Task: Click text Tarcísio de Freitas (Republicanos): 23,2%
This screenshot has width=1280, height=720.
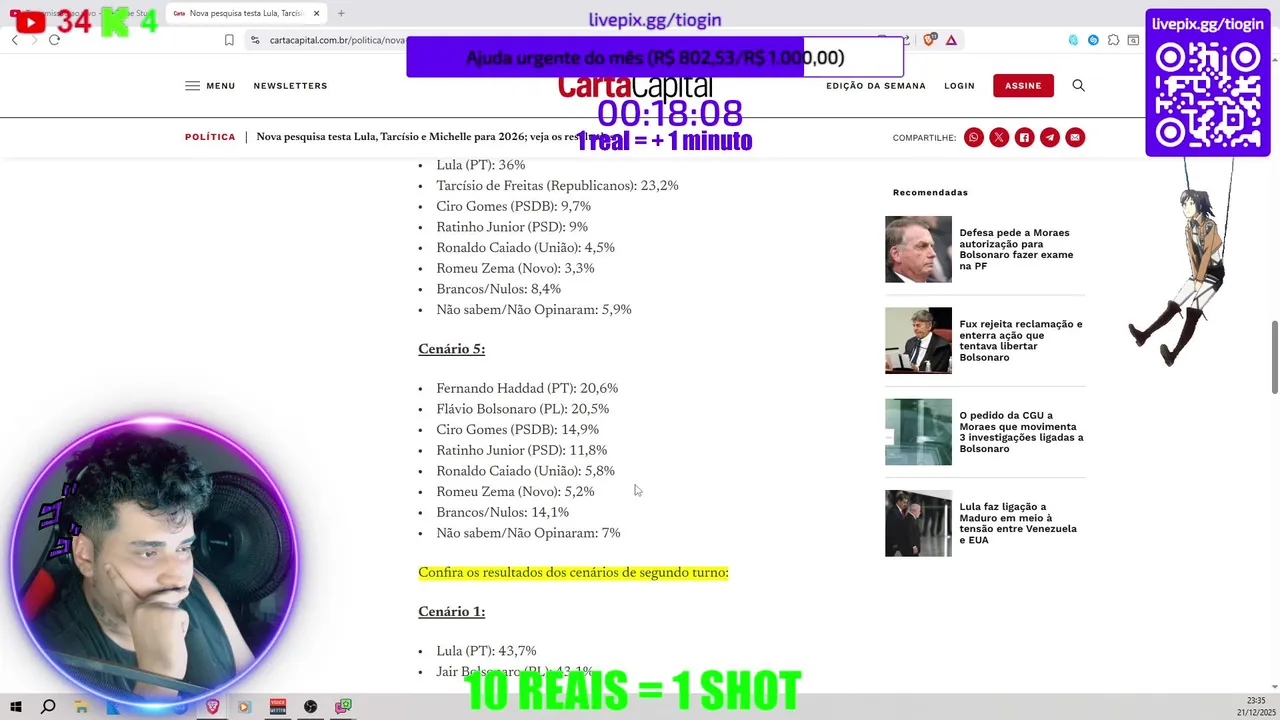Action: click(x=557, y=186)
